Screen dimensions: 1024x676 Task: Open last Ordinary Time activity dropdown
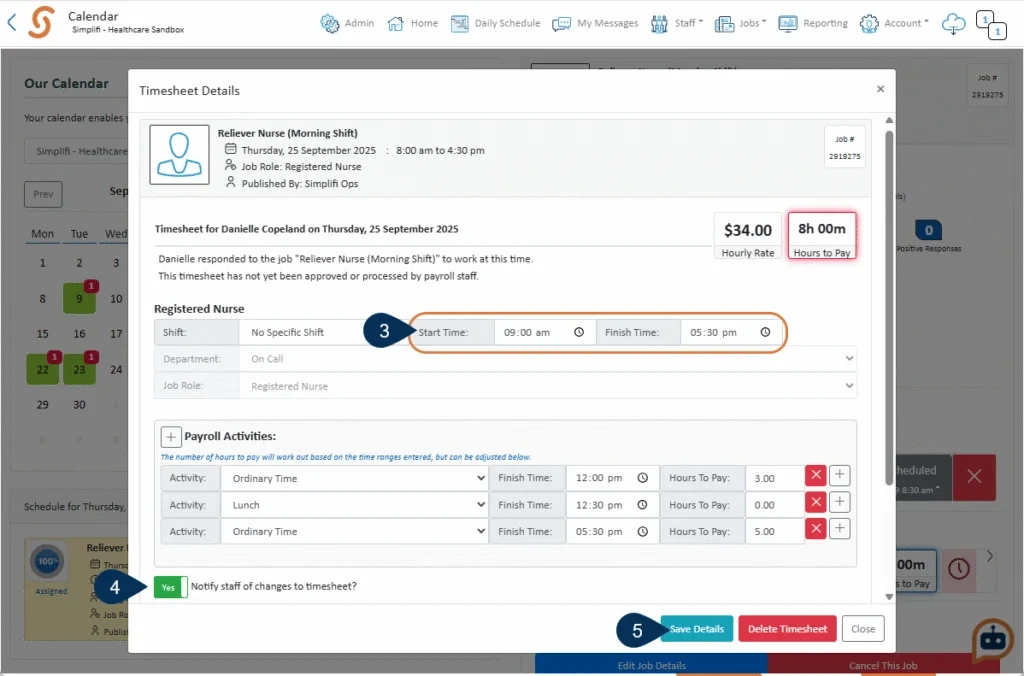[x=354, y=532]
